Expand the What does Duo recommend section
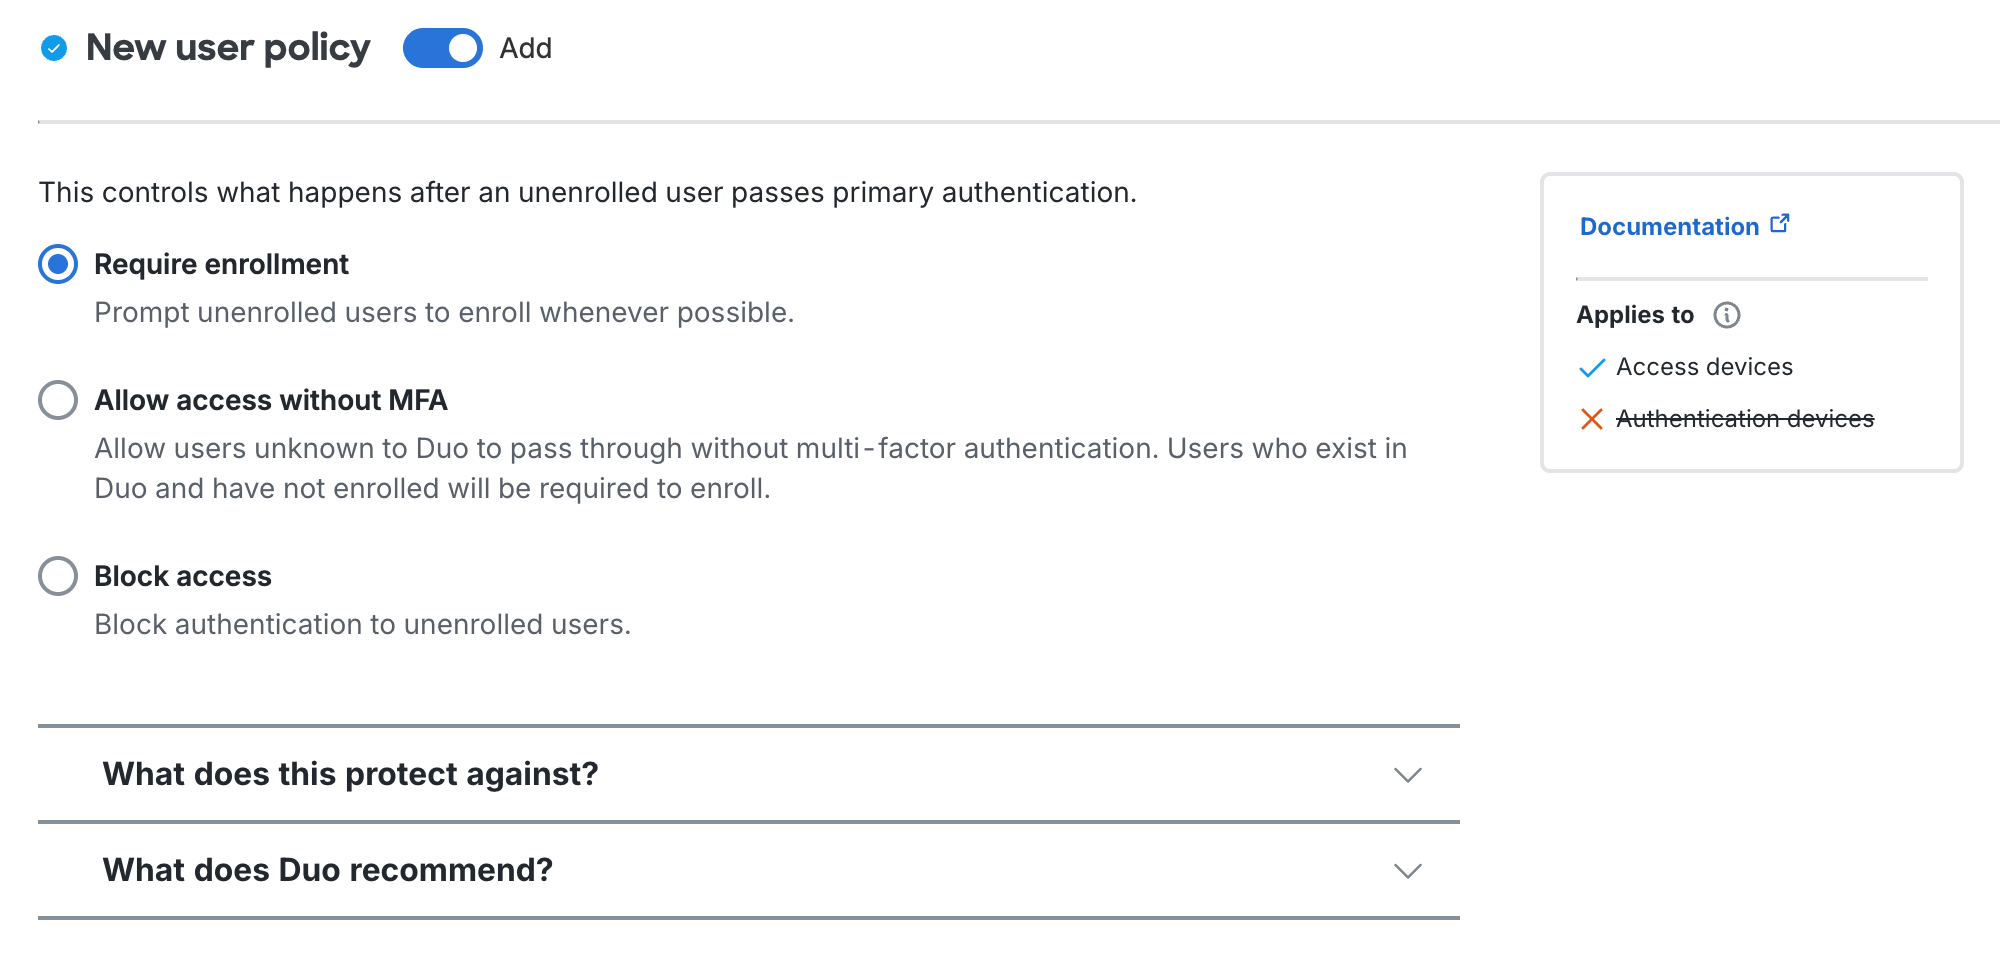The height and width of the screenshot is (956, 2000). click(326, 869)
